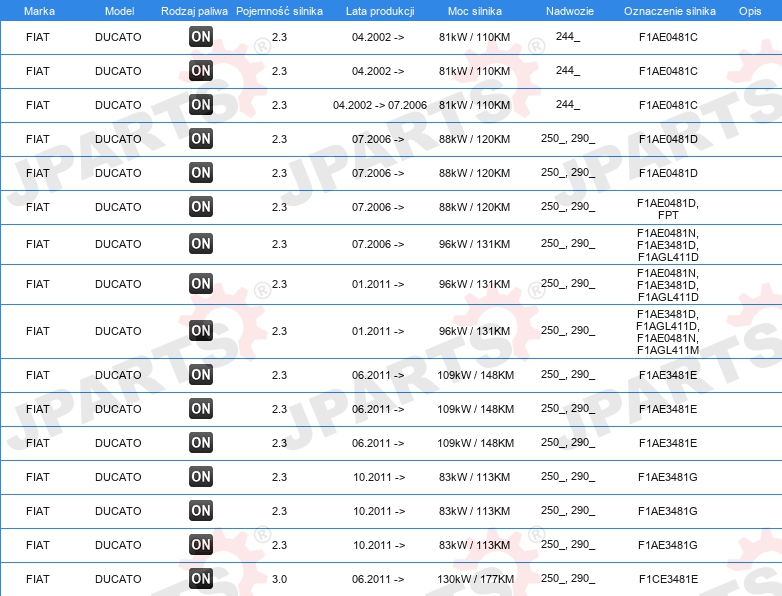Select the four-code engine cell containing F1AGL411M
Screen dimensions: 782x596
click(668, 332)
